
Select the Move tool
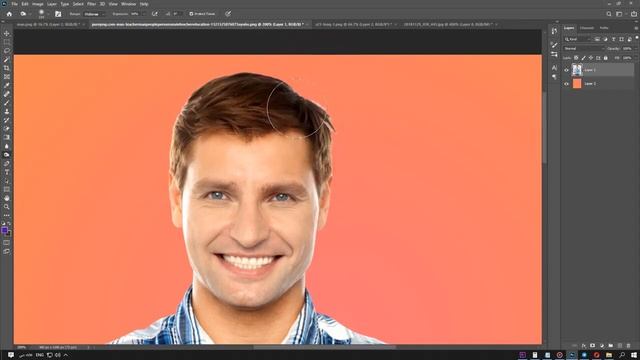tap(7, 33)
